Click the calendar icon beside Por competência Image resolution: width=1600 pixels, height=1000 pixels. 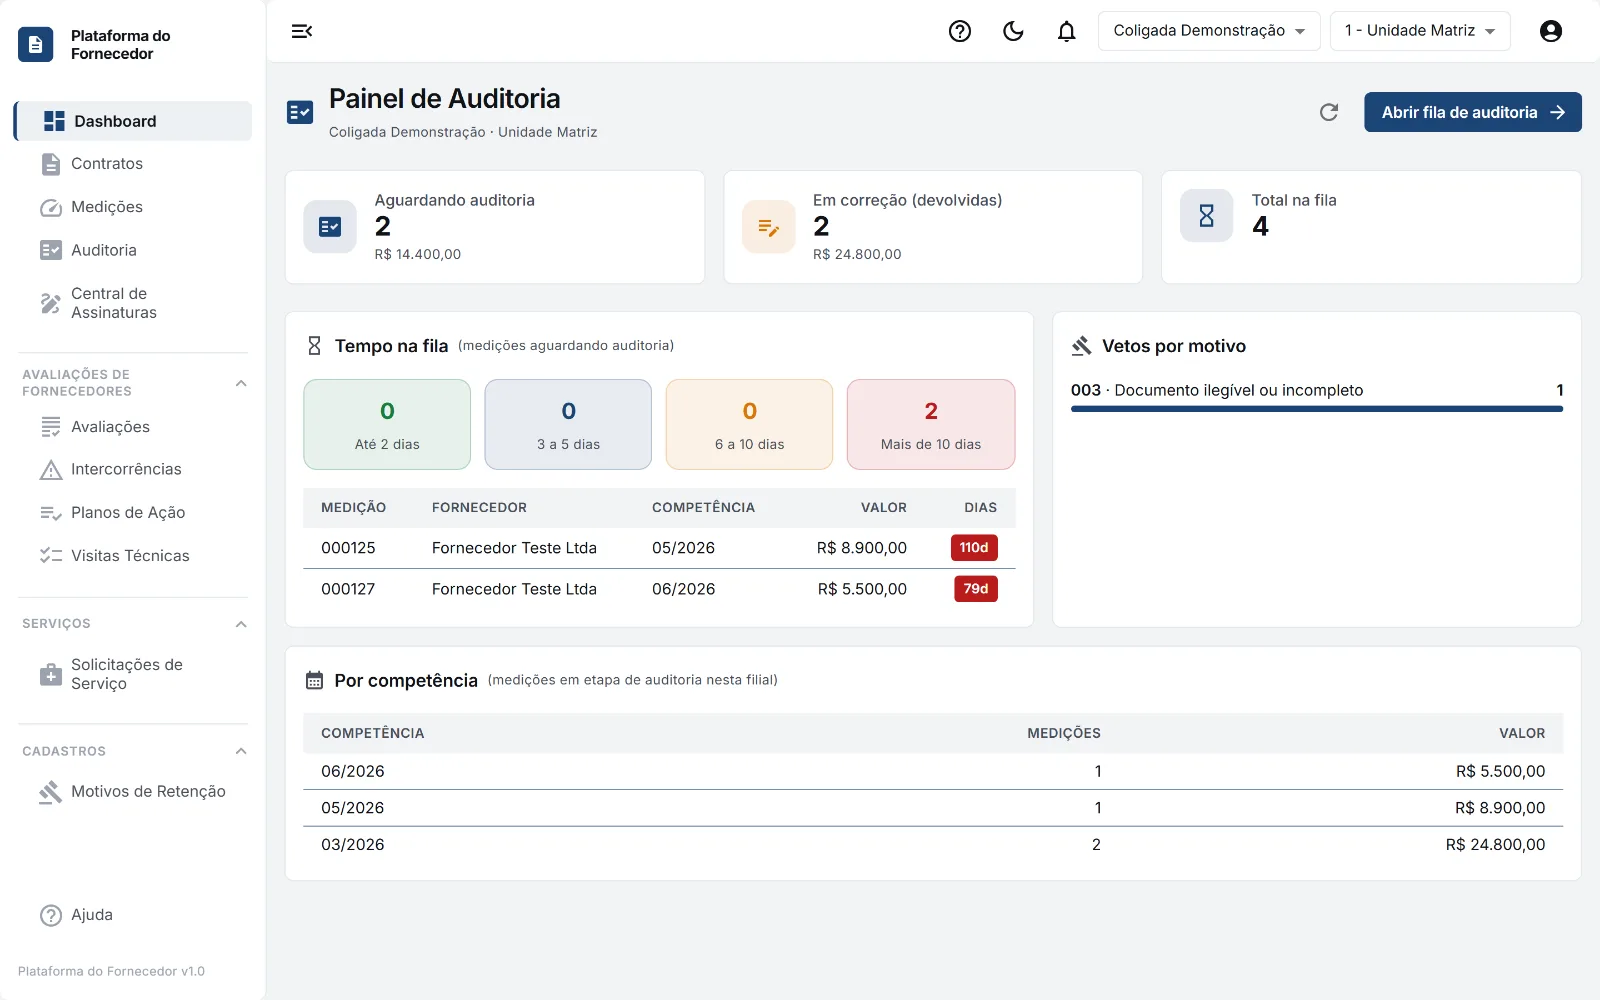[x=314, y=681]
